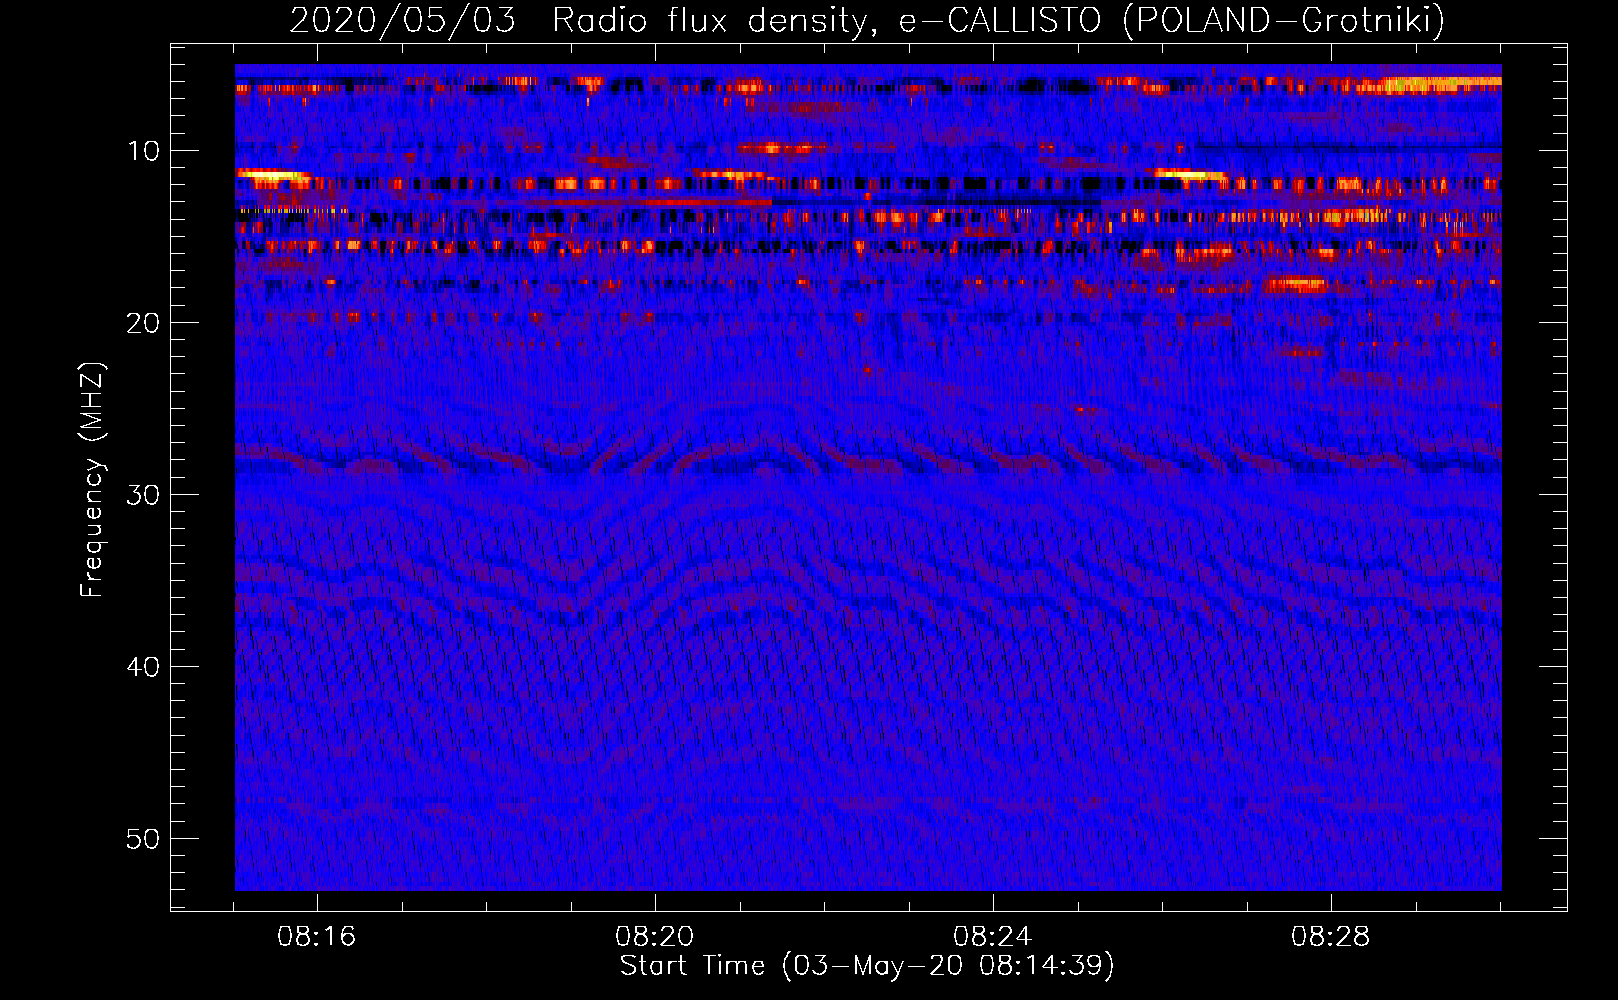Screen dimensions: 1618x1000
Task: Click the 'Frequency (MHZ)' axis label
Action: coord(92,480)
